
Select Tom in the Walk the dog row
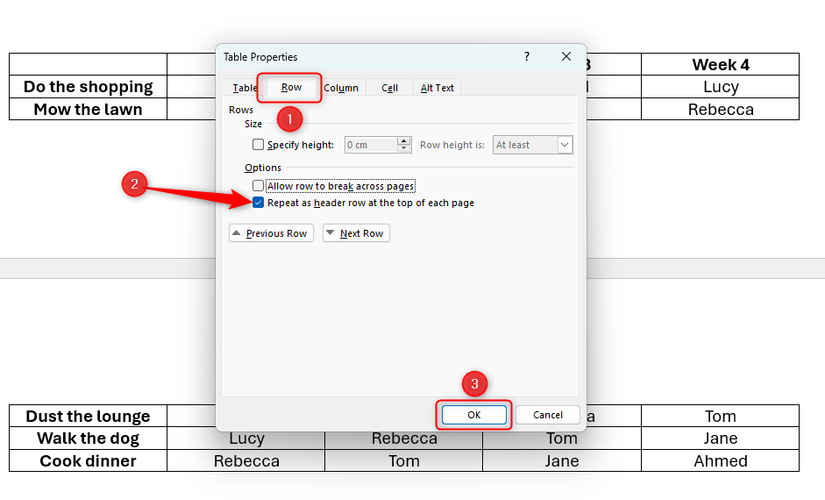562,439
